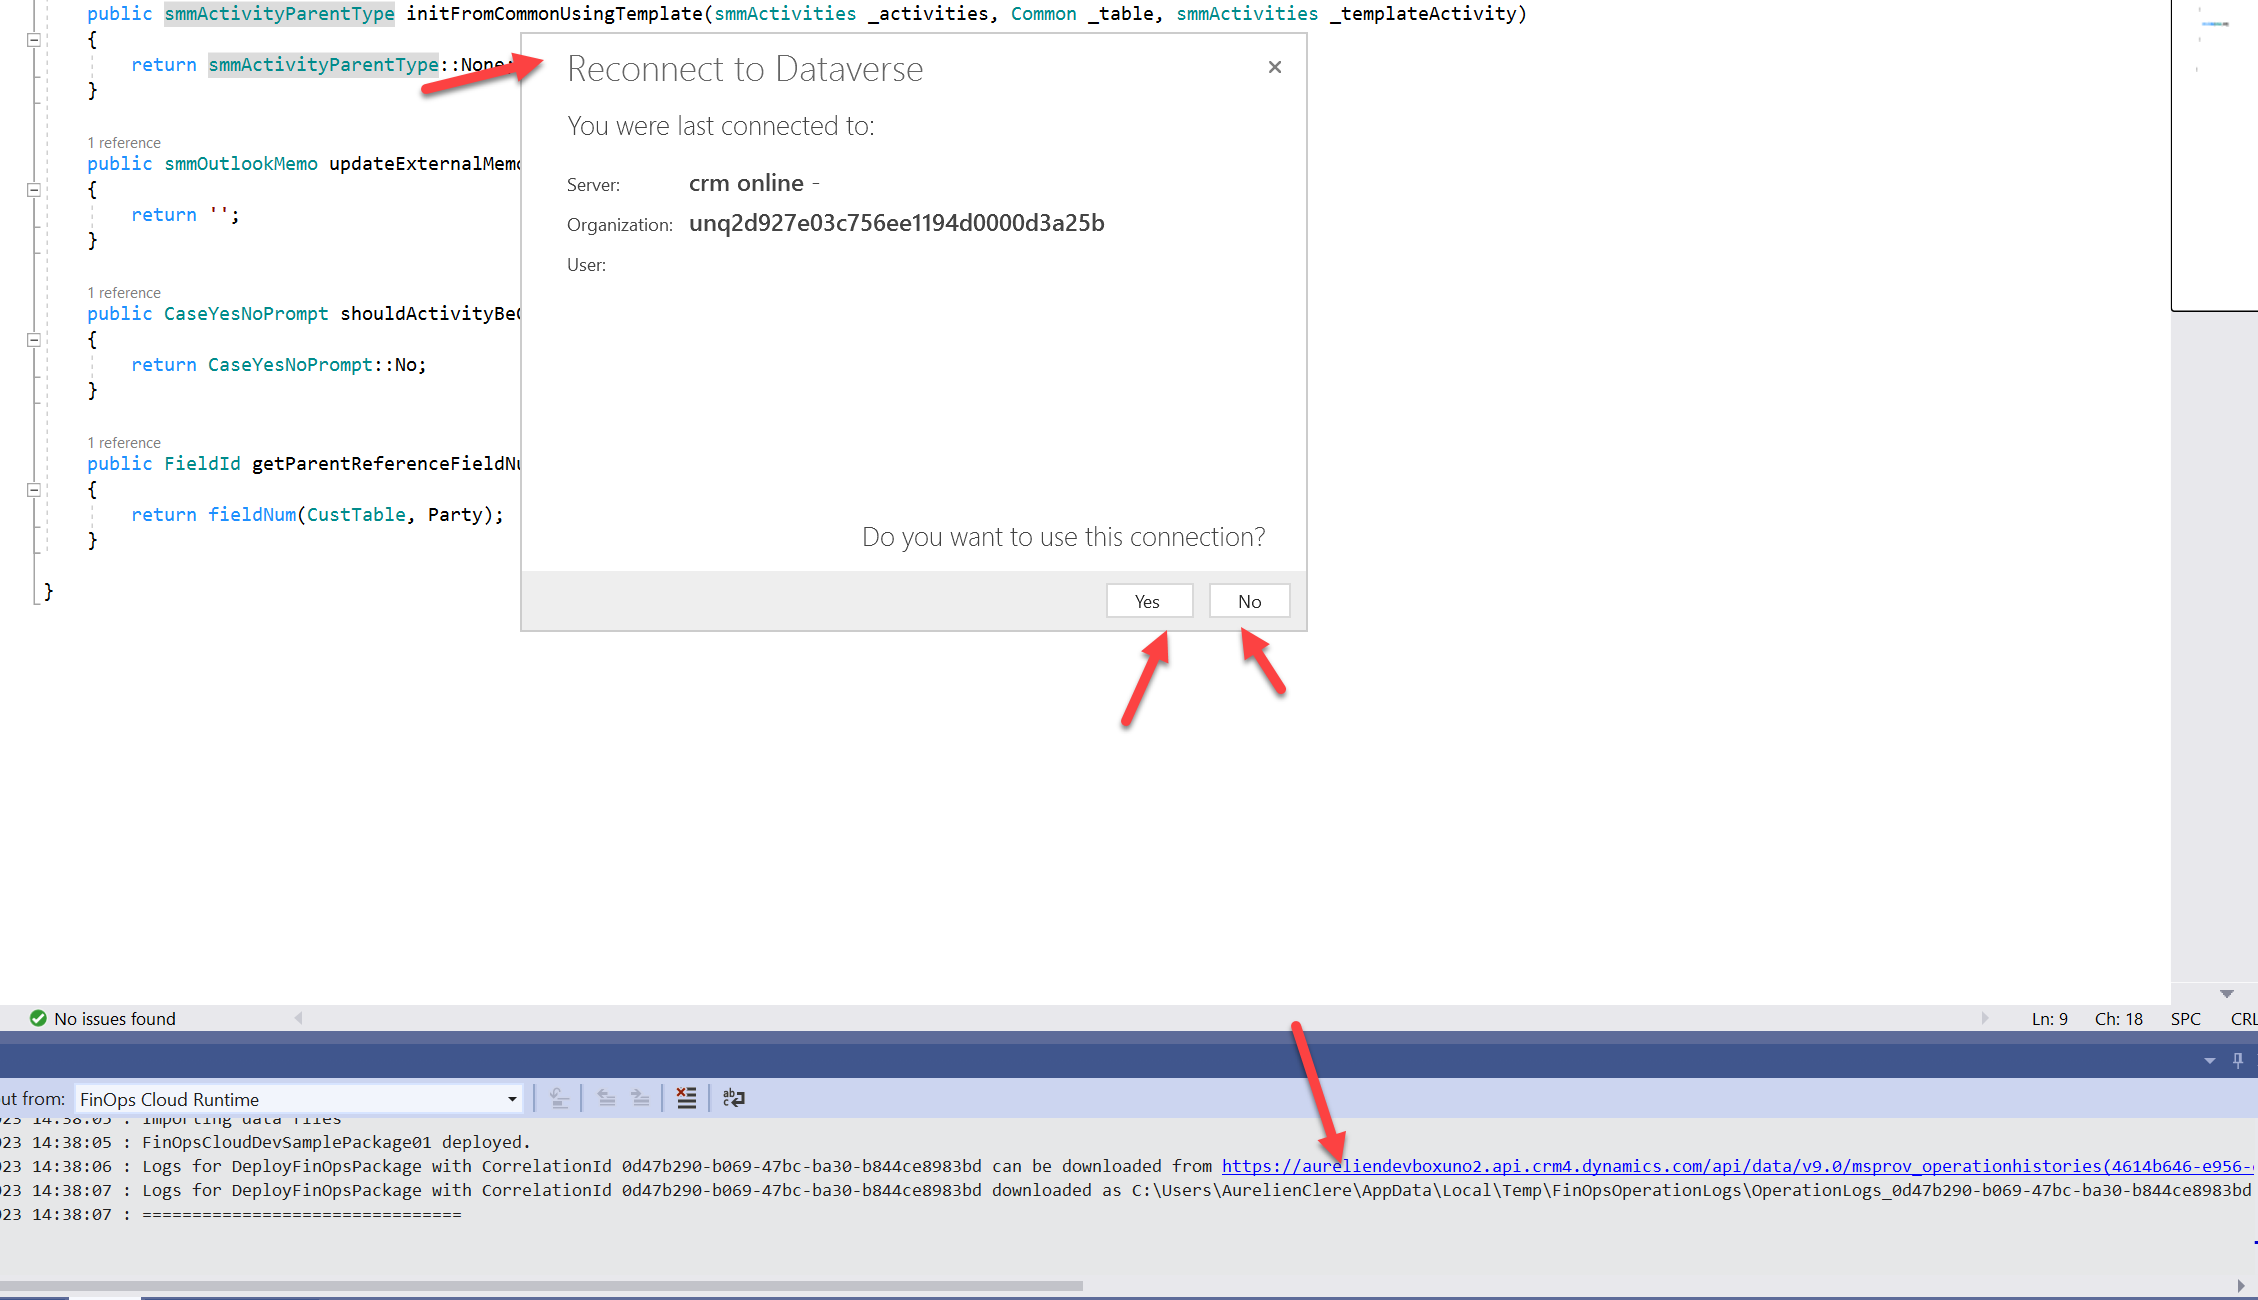Go to Next Message icon
This screenshot has height=1300, width=2258.
(x=640, y=1098)
